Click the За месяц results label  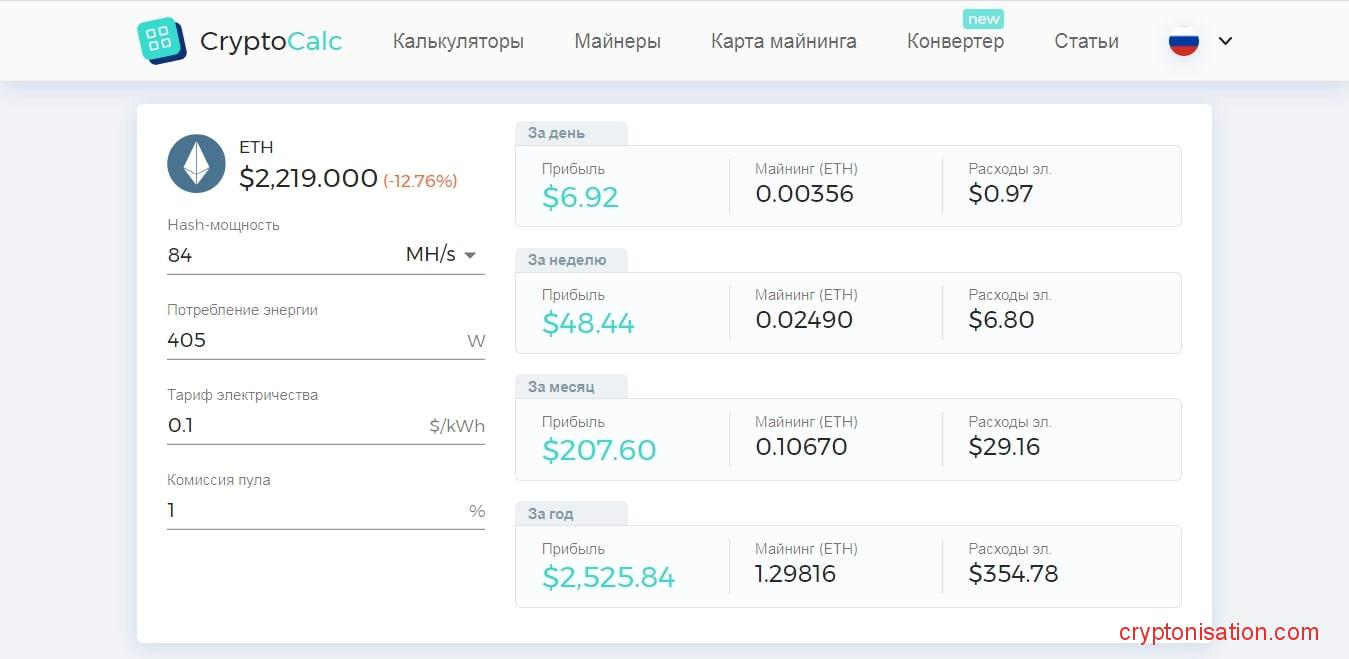click(x=561, y=387)
